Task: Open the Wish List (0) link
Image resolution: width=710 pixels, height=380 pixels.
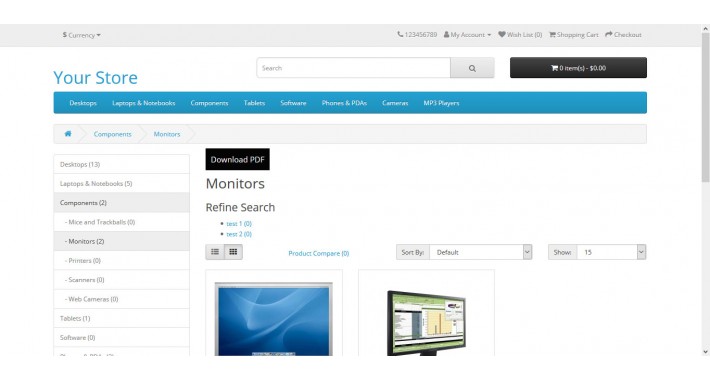Action: pyautogui.click(x=520, y=34)
